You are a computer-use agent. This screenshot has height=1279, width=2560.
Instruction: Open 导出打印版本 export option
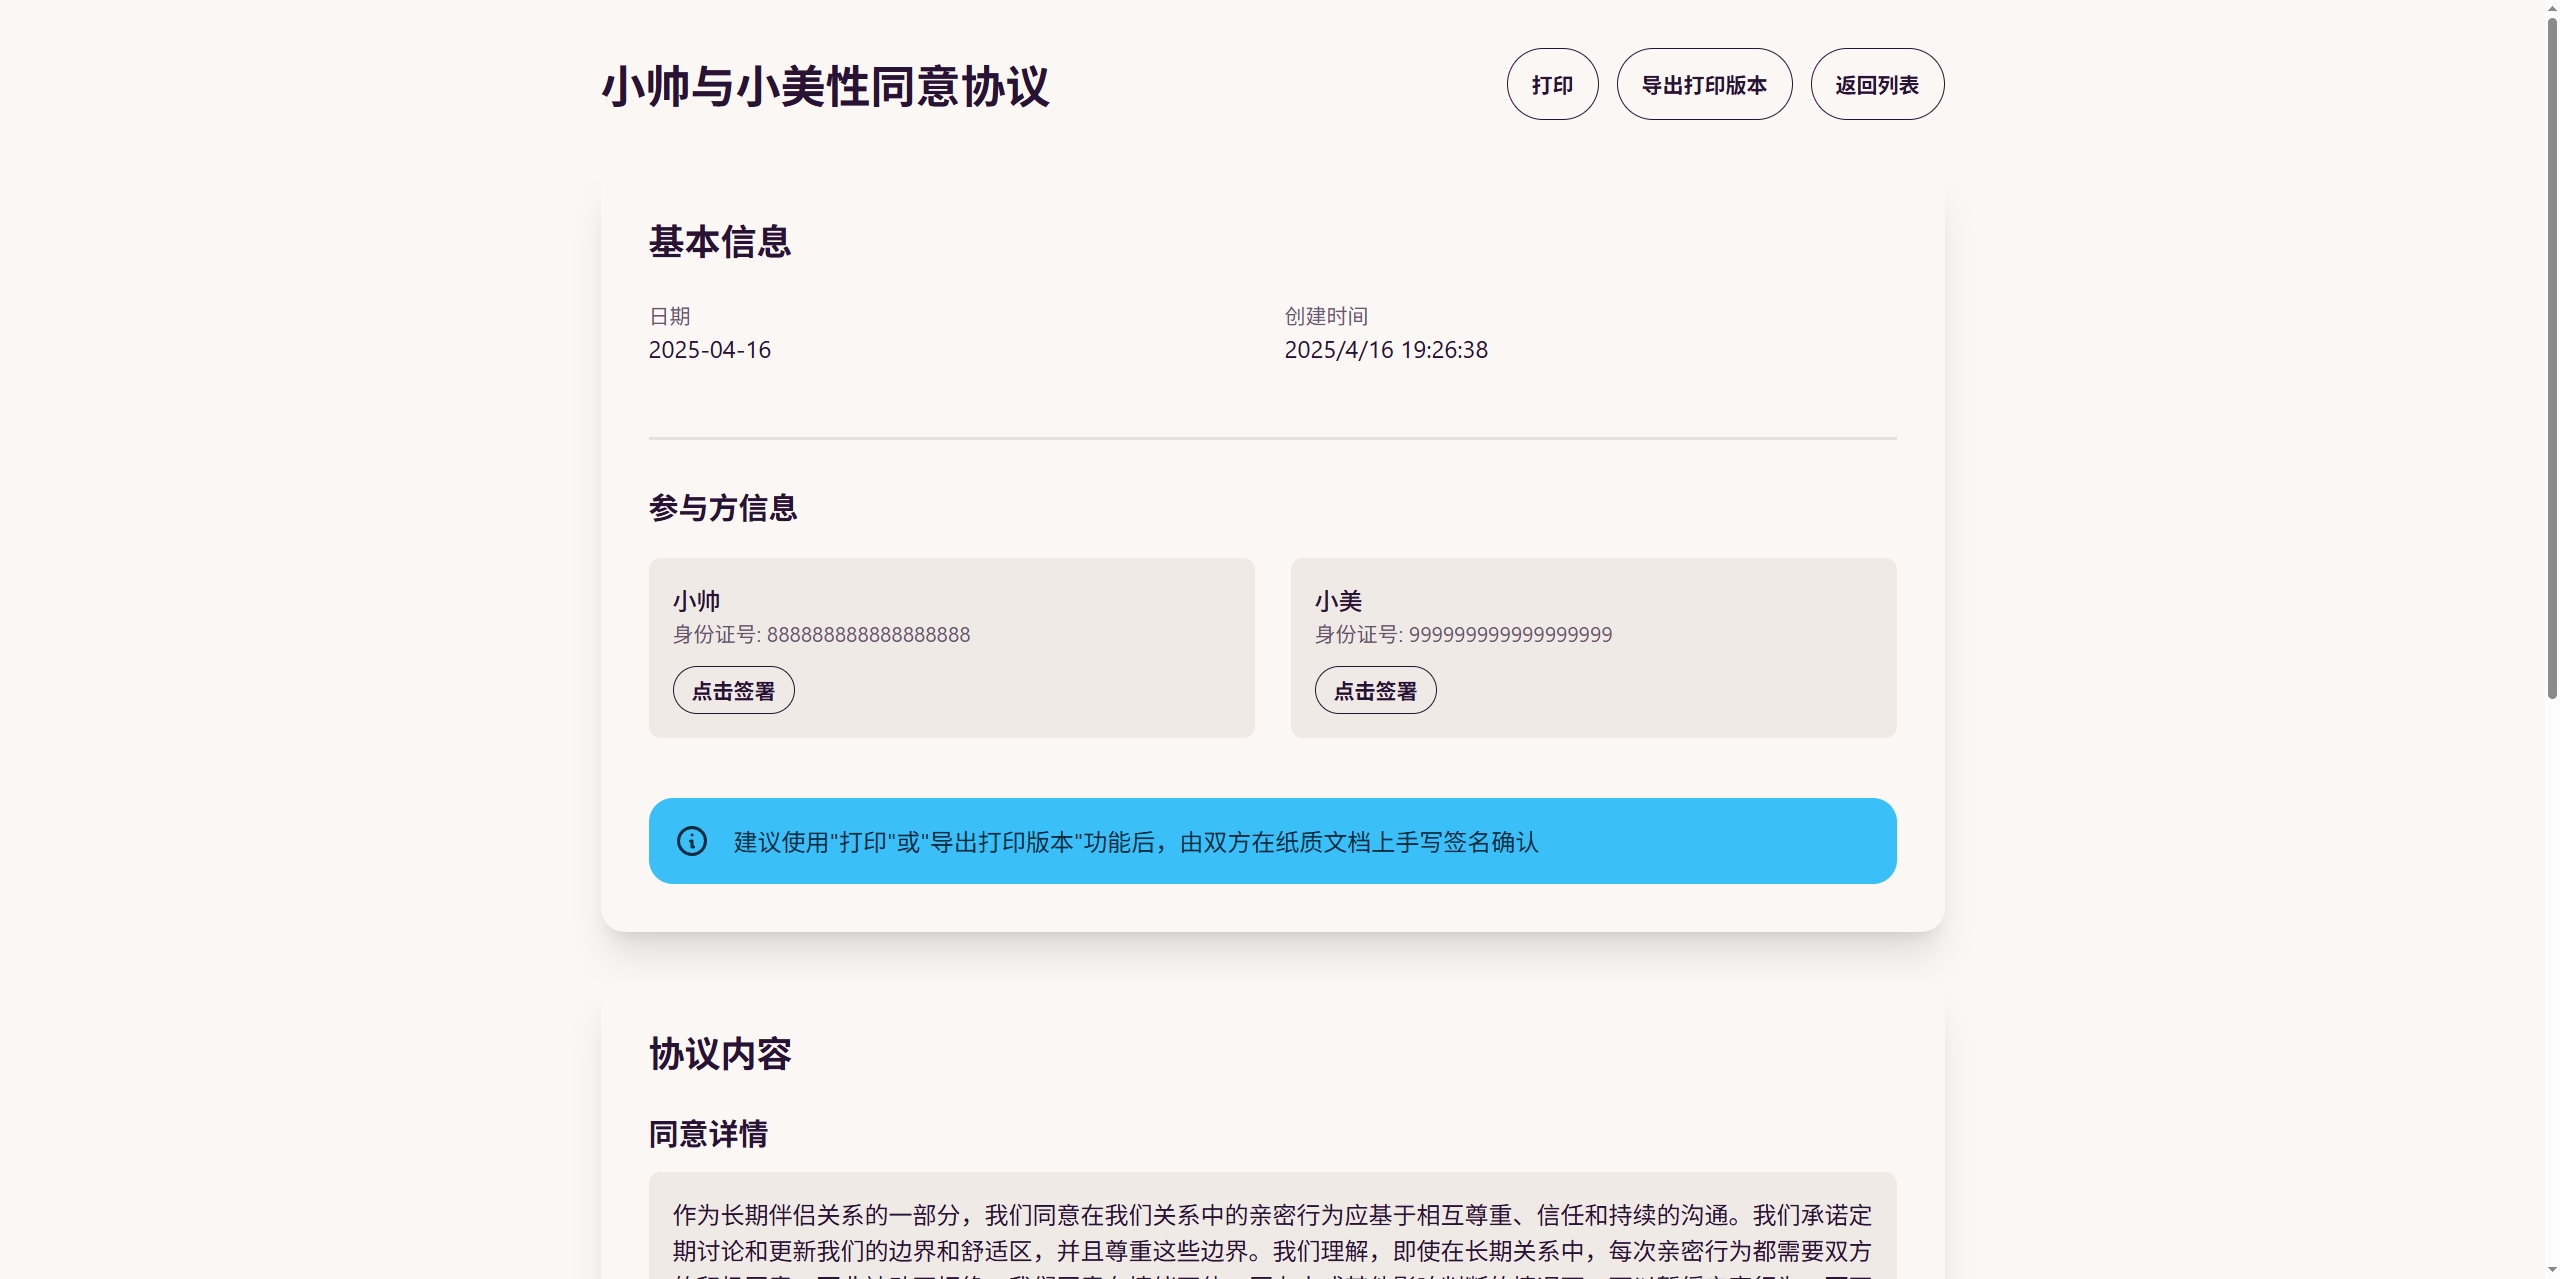pos(1704,84)
